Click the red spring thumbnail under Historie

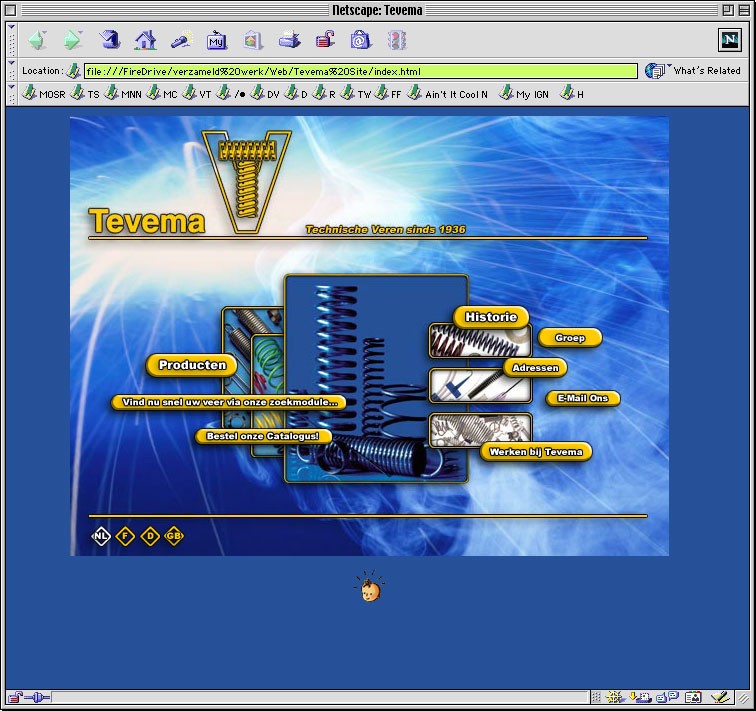click(480, 341)
